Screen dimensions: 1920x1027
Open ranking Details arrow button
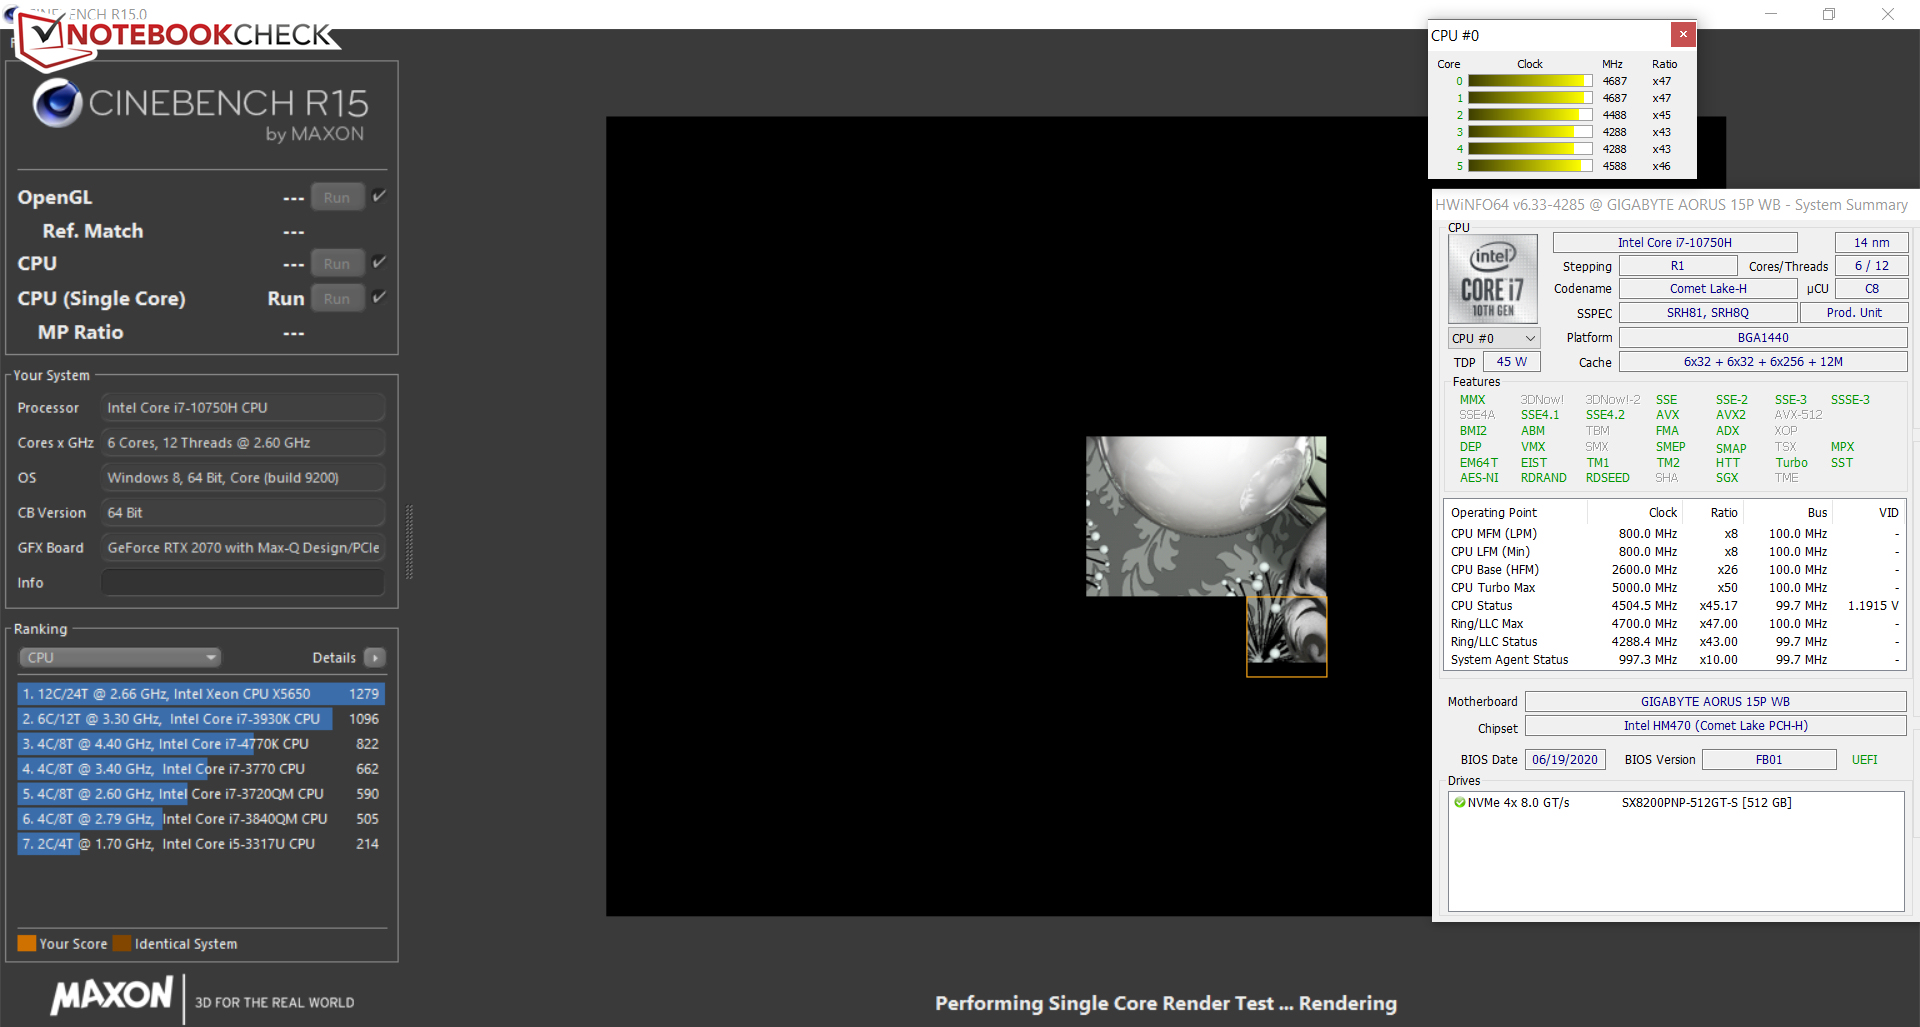[375, 657]
